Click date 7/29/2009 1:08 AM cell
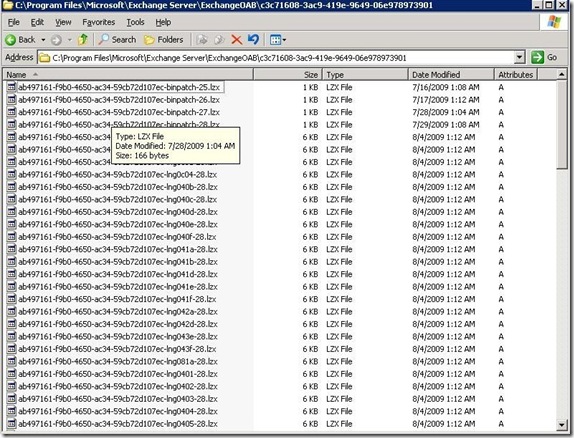 [x=446, y=125]
